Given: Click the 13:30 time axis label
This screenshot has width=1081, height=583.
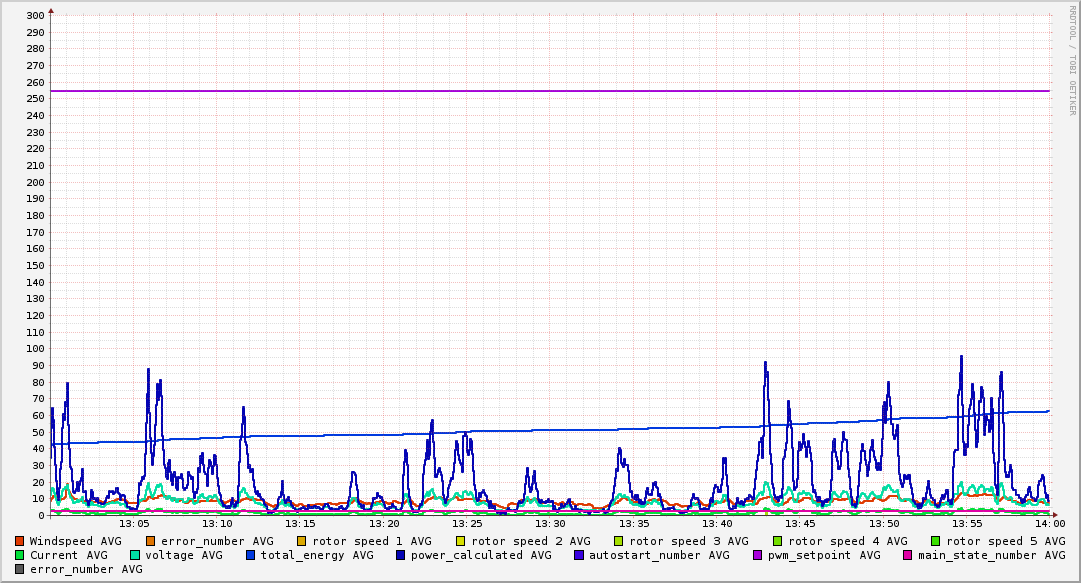Looking at the screenshot, I should coord(551,524).
